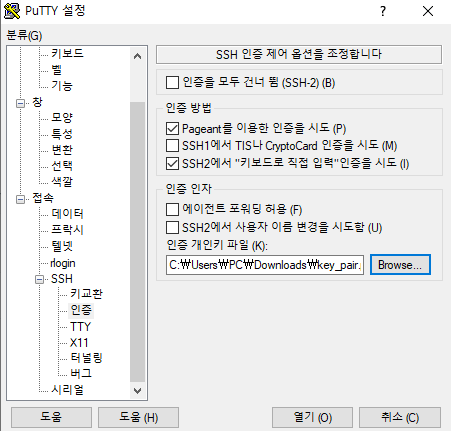Image resolution: width=451 pixels, height=431 pixels.
Task: Click the category tree scroll down arrow
Action: [x=137, y=390]
